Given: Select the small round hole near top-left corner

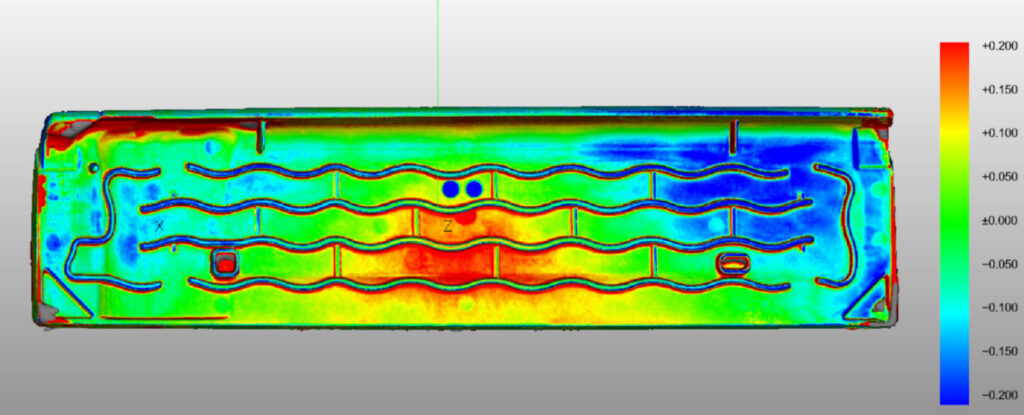Looking at the screenshot, I should [x=94, y=168].
